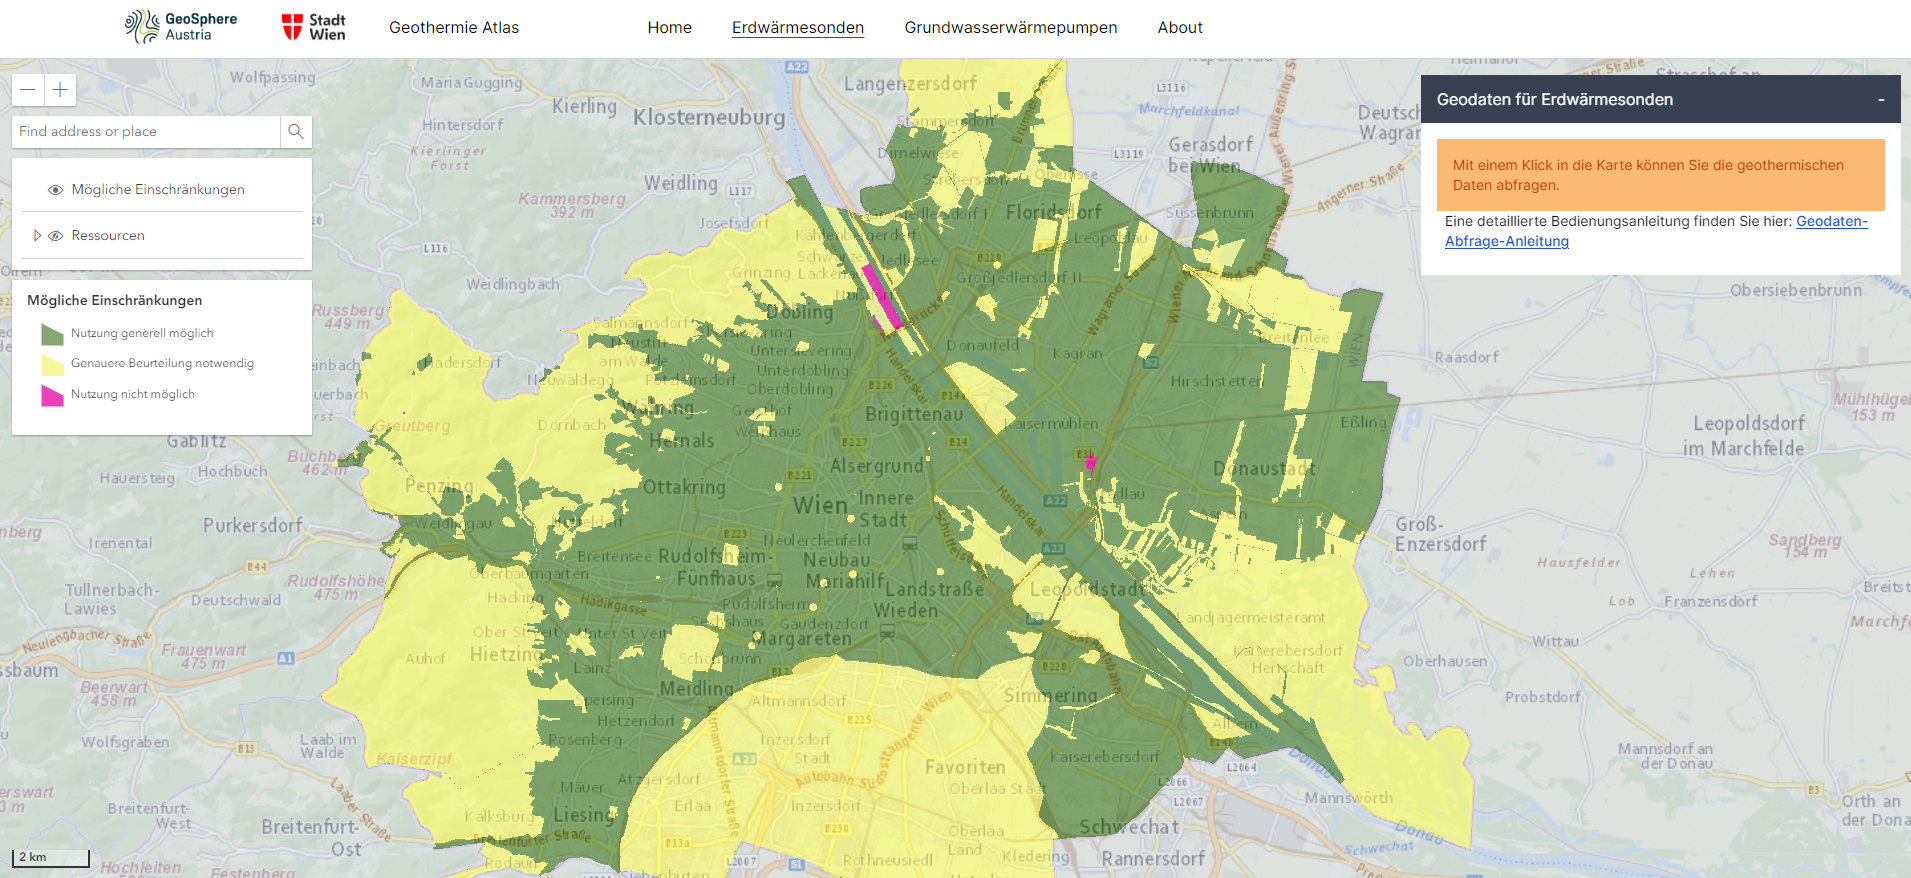
Task: Select the Ressourcen layer label
Action: click(108, 236)
